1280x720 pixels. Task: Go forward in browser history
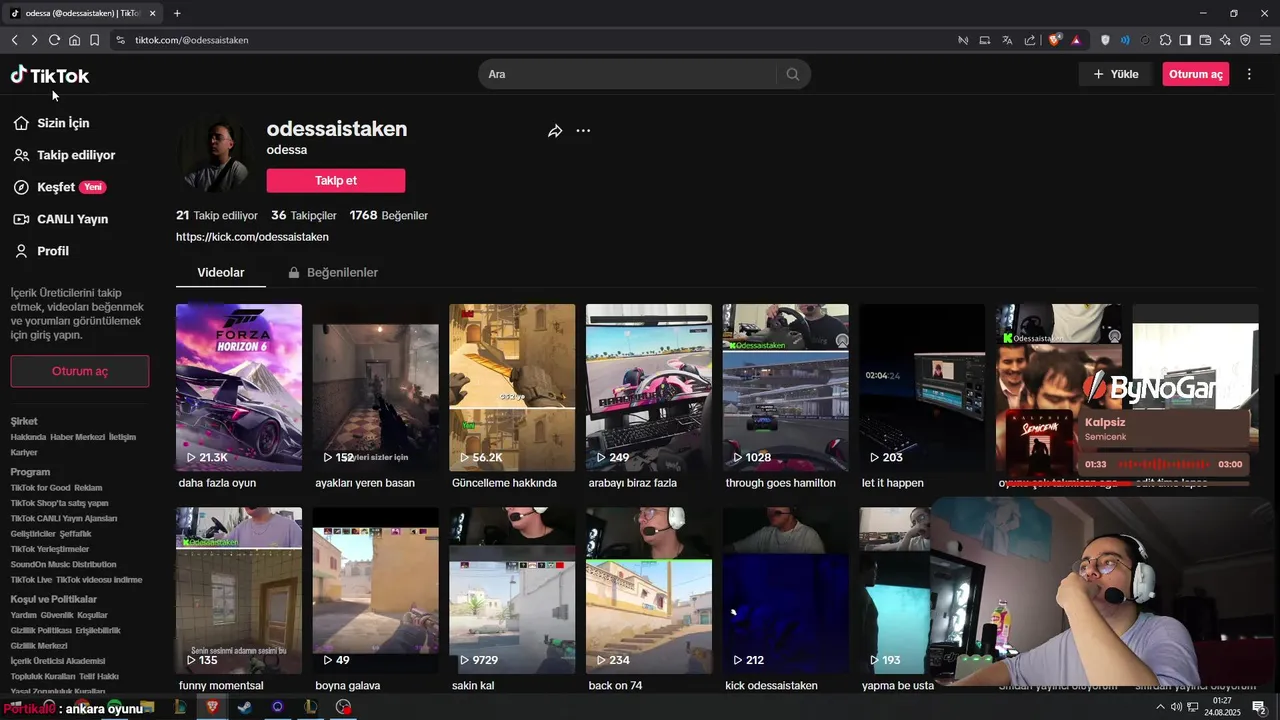[34, 40]
